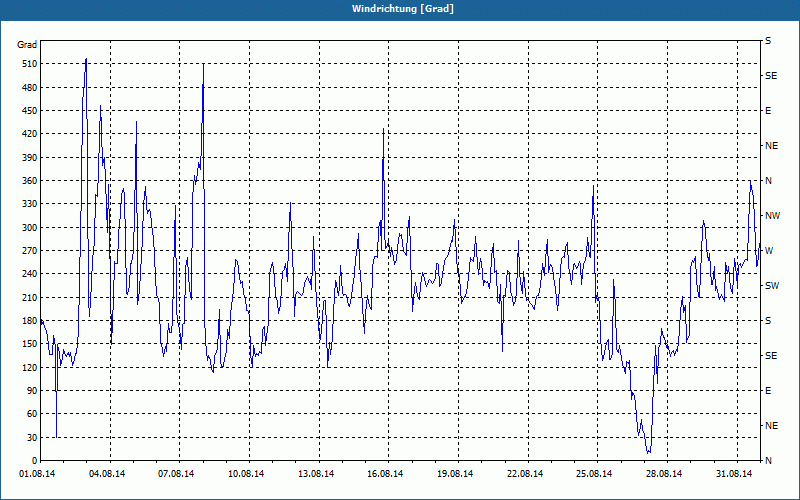Click the last date label 31.08.14
This screenshot has width=800, height=500.
point(734,474)
